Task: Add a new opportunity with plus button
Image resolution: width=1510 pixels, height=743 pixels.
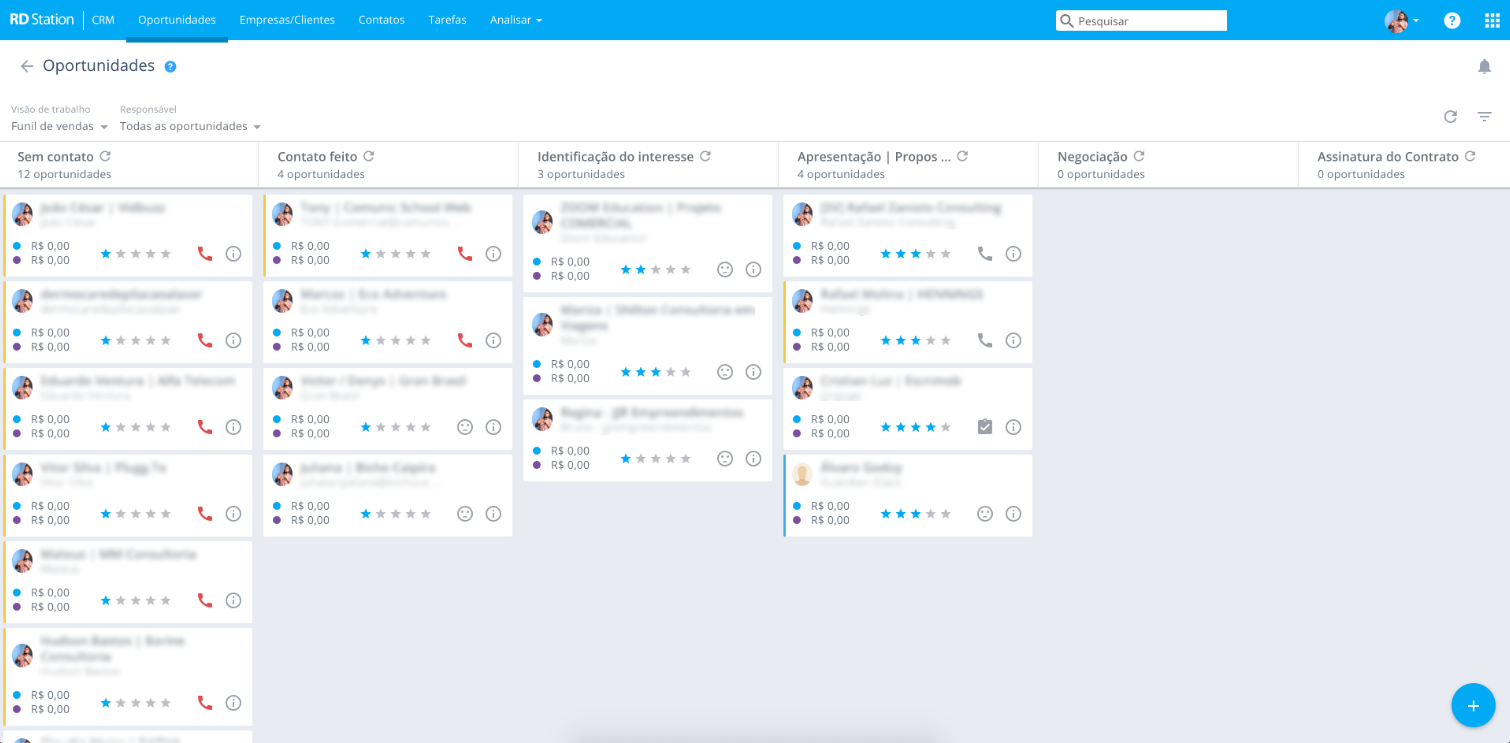Action: click(1473, 705)
